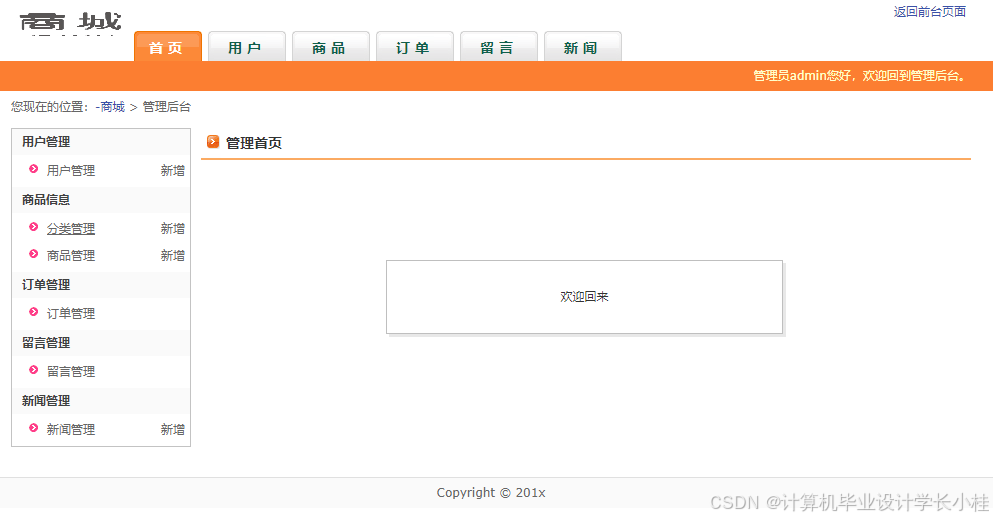Screen dimensions: 993x520
Task: Click the 管理后台 breadcrumb text
Action: (x=167, y=106)
